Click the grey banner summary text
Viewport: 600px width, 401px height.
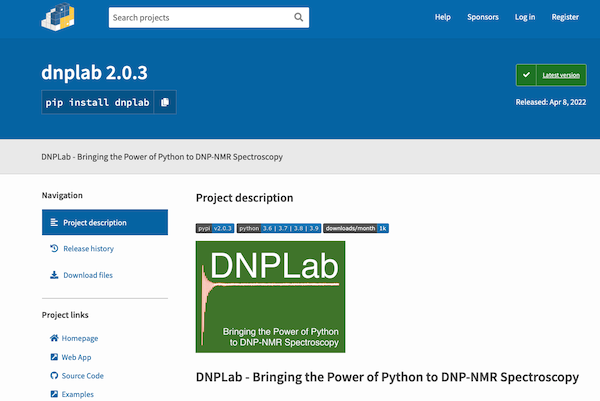coord(162,157)
